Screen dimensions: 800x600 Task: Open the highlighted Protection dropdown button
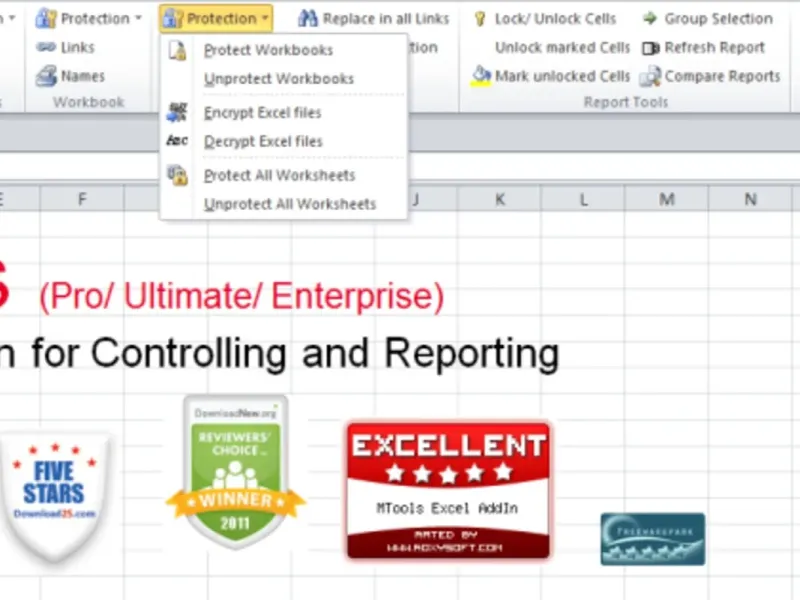coord(216,19)
